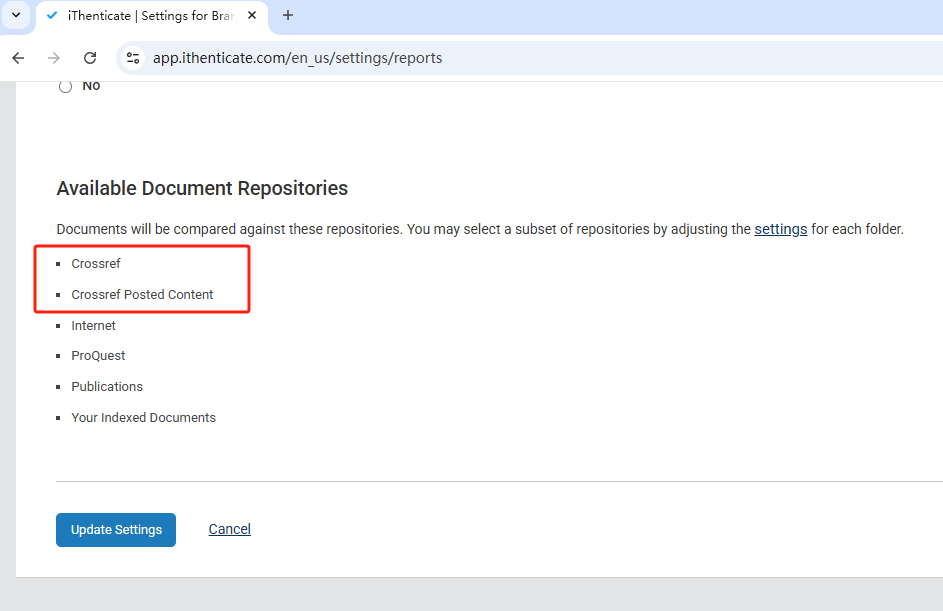943x611 pixels.
Task: Reload the page with refresh icon
Action: tap(90, 58)
